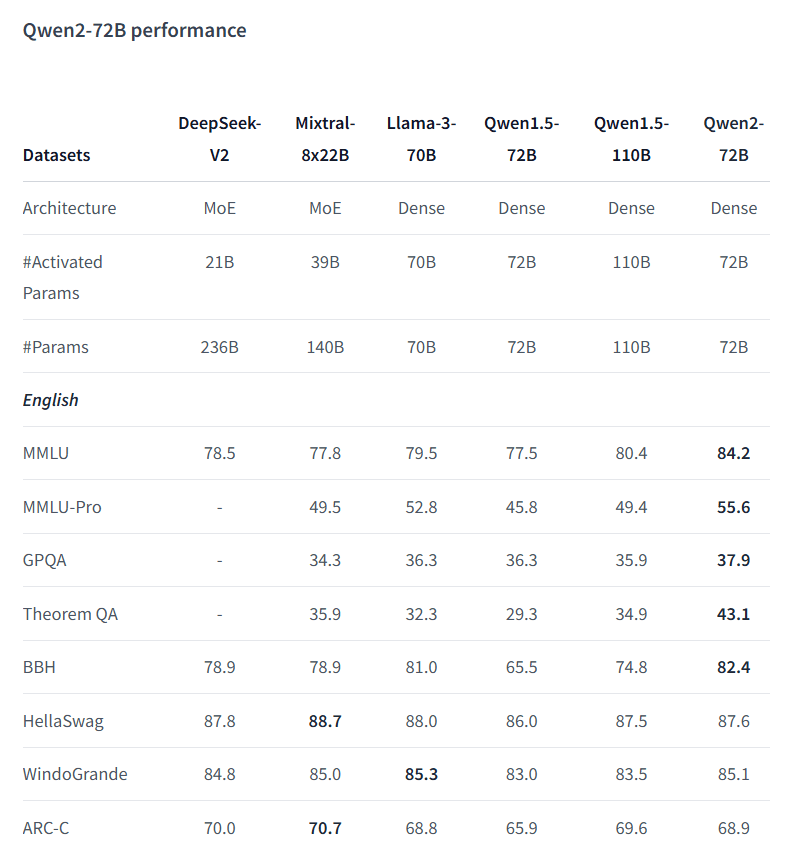Click the "Qwen2-72B performance" heading
The width and height of the screenshot is (808, 851).
(x=134, y=30)
